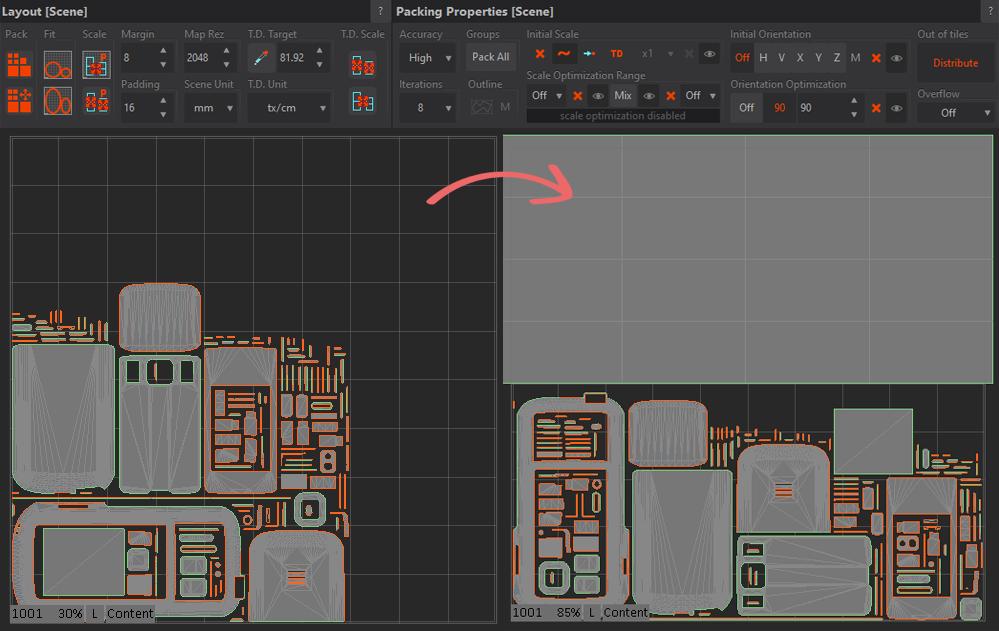This screenshot has height=631, width=999.
Task: Expand the Scene Unit mm dropdown
Action: [210, 108]
